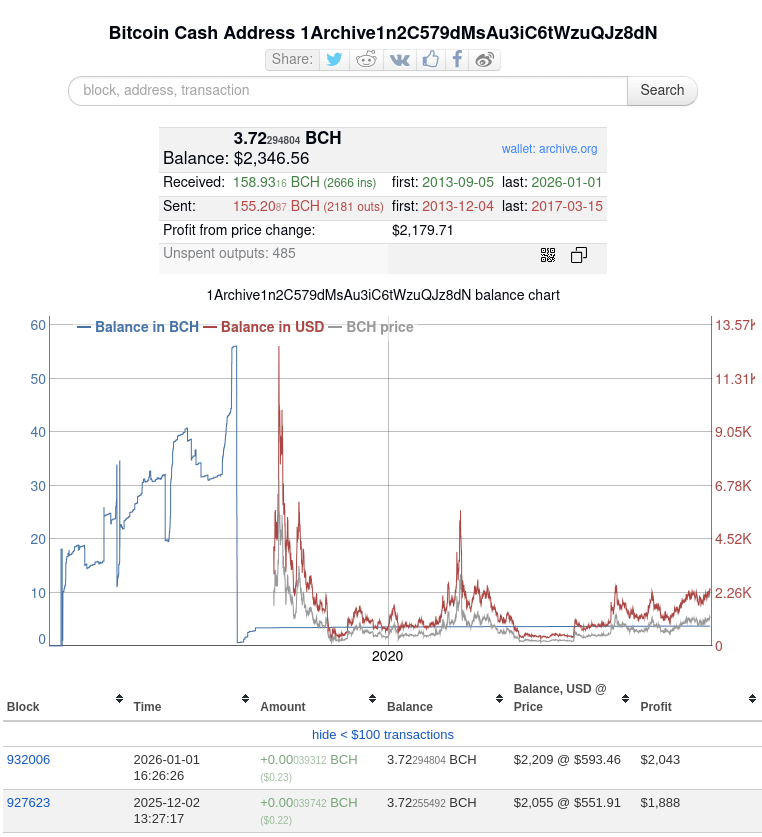Open the wallet: archive.org link

[x=549, y=149]
